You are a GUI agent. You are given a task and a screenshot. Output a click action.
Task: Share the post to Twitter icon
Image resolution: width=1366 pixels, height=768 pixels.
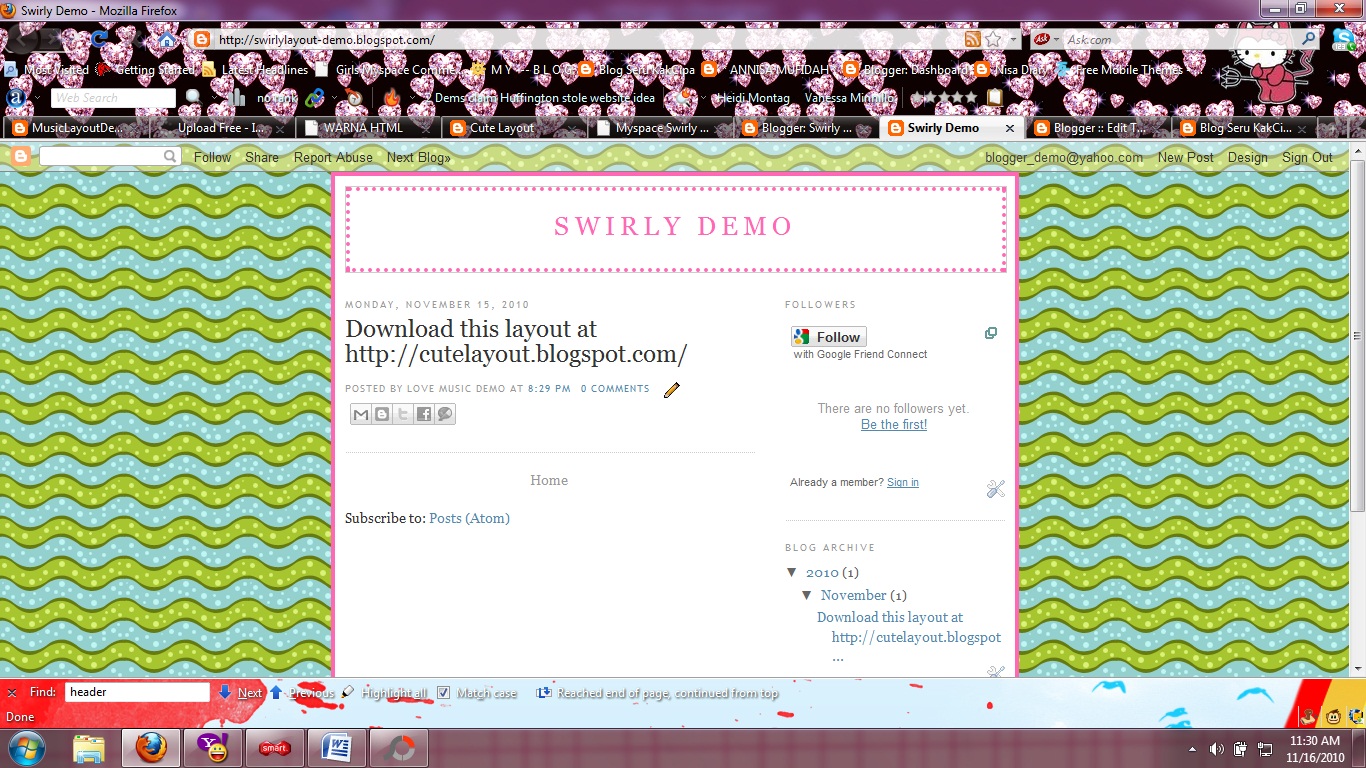(x=403, y=413)
